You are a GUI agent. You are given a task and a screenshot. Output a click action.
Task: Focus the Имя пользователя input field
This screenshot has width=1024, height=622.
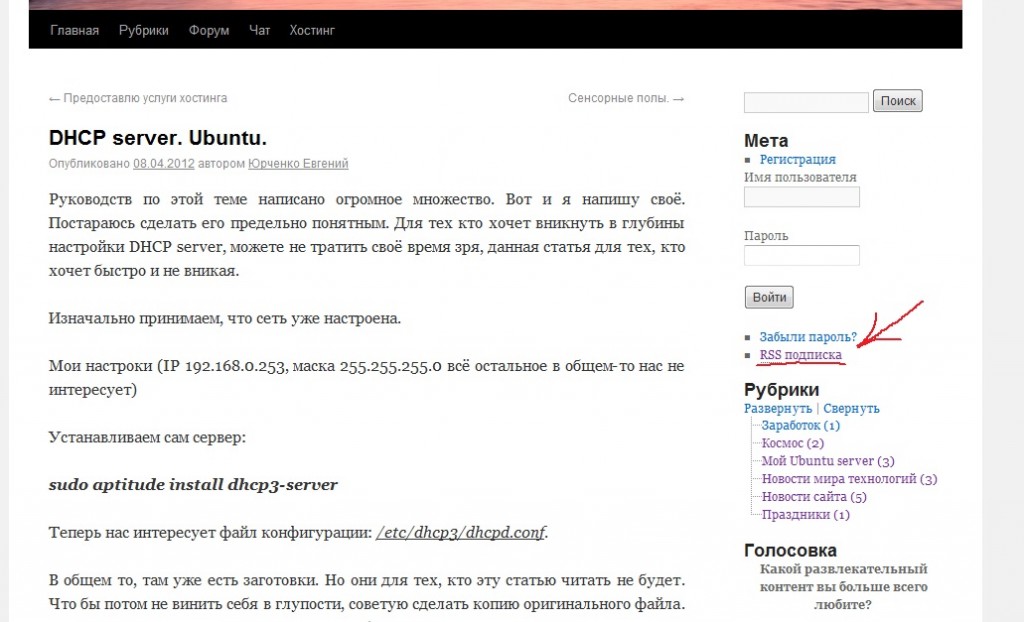[801, 197]
